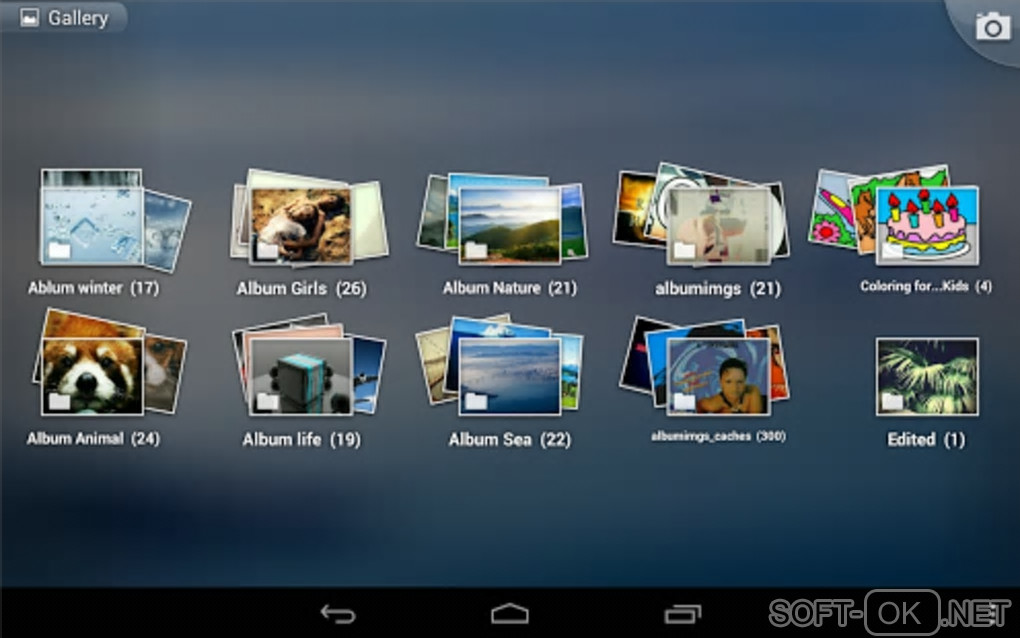Viewport: 1020px width, 638px height.
Task: Go to the Android home screen
Action: click(509, 613)
